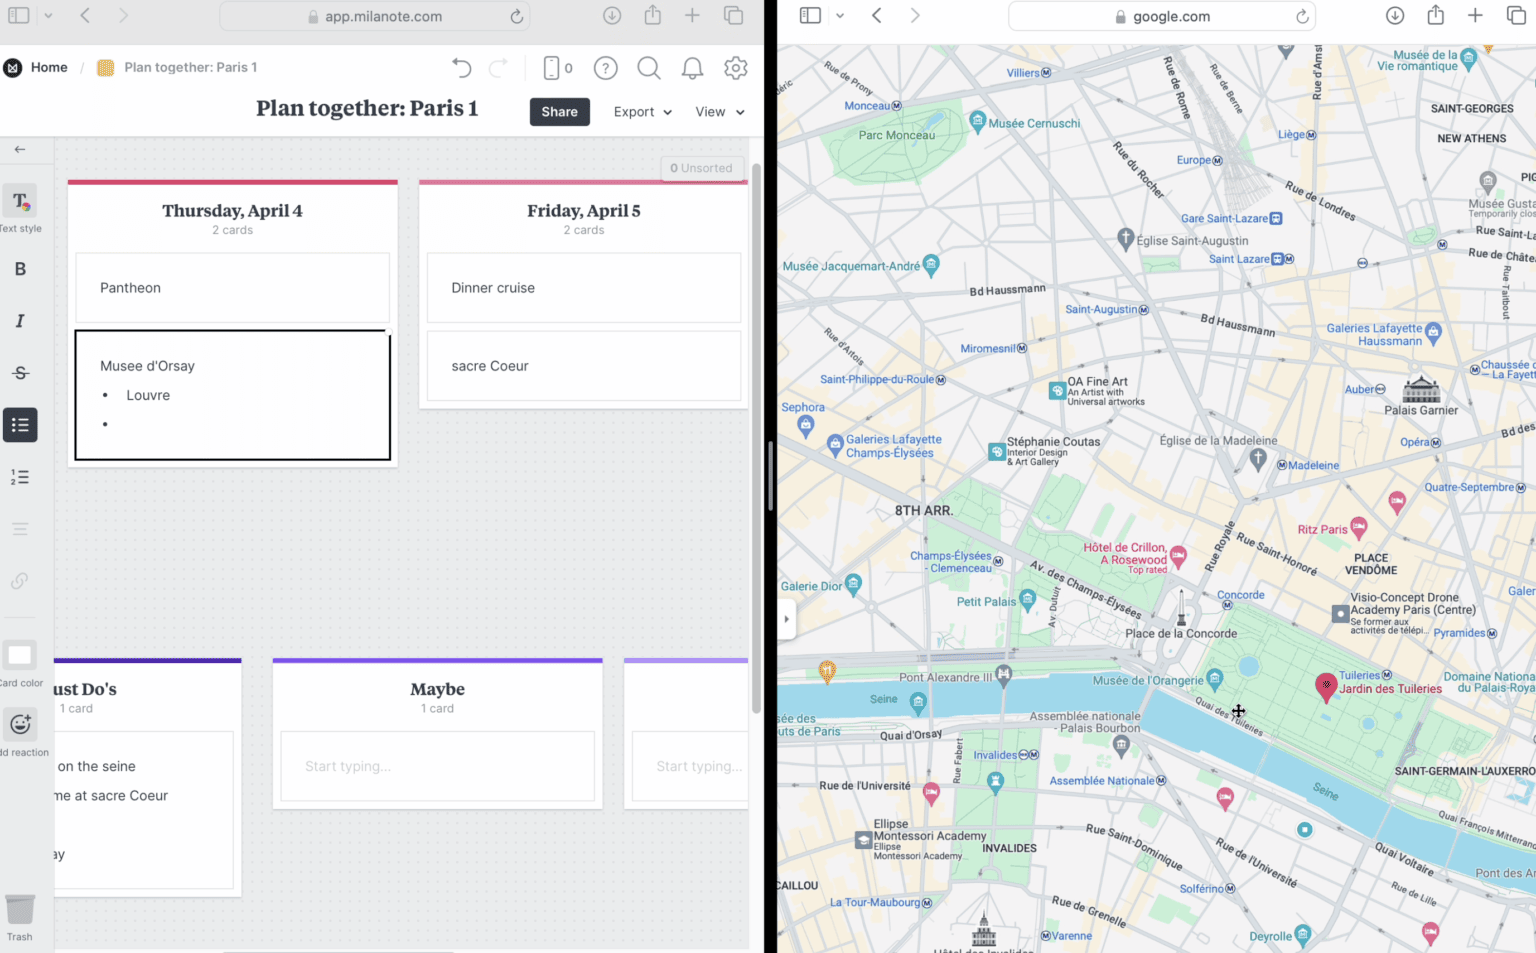Image resolution: width=1536 pixels, height=953 pixels.
Task: Click the Jardin des Tuileries red pin
Action: 1326,688
